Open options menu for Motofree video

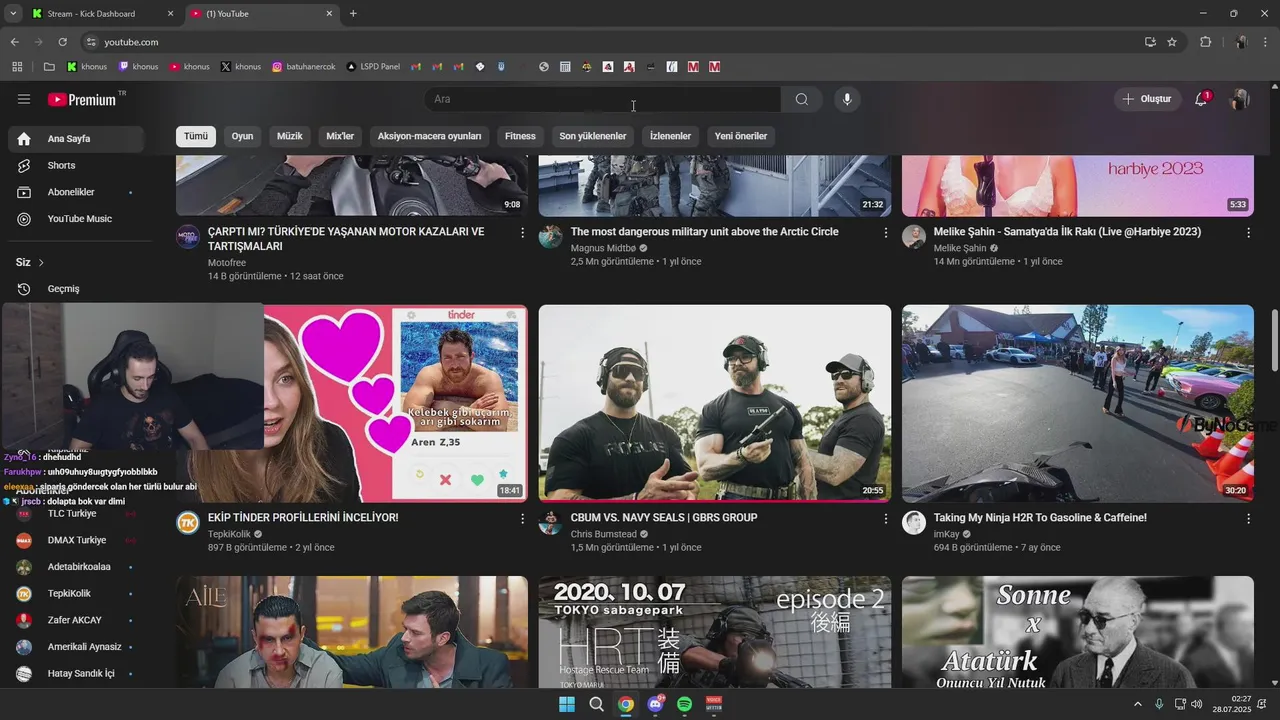(522, 232)
